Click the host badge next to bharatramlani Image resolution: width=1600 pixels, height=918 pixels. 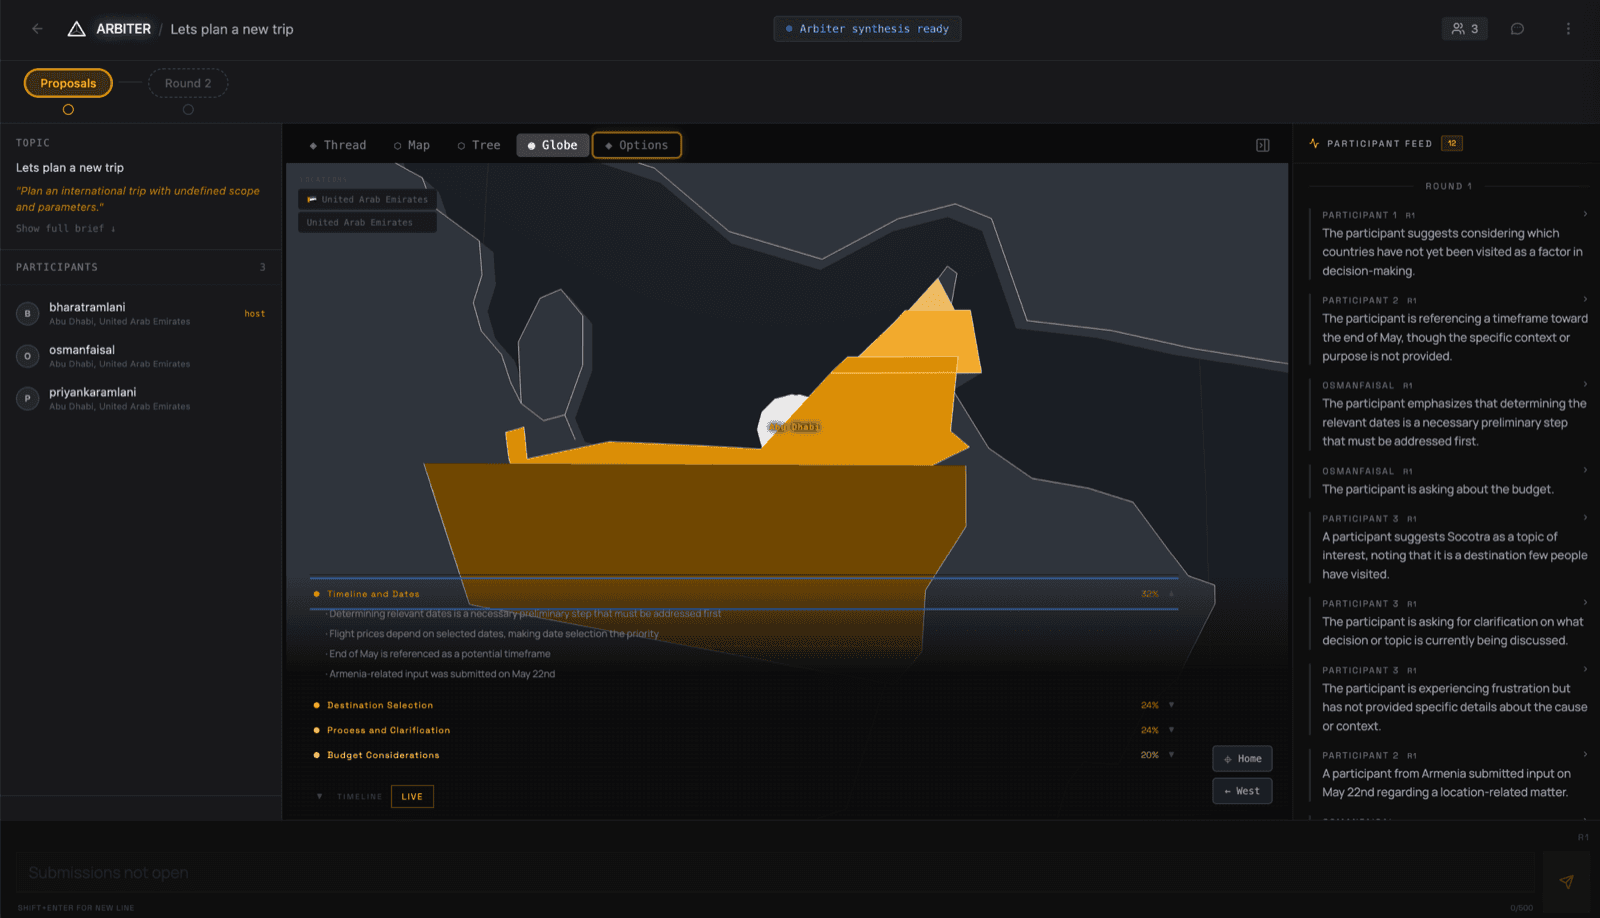pos(255,313)
